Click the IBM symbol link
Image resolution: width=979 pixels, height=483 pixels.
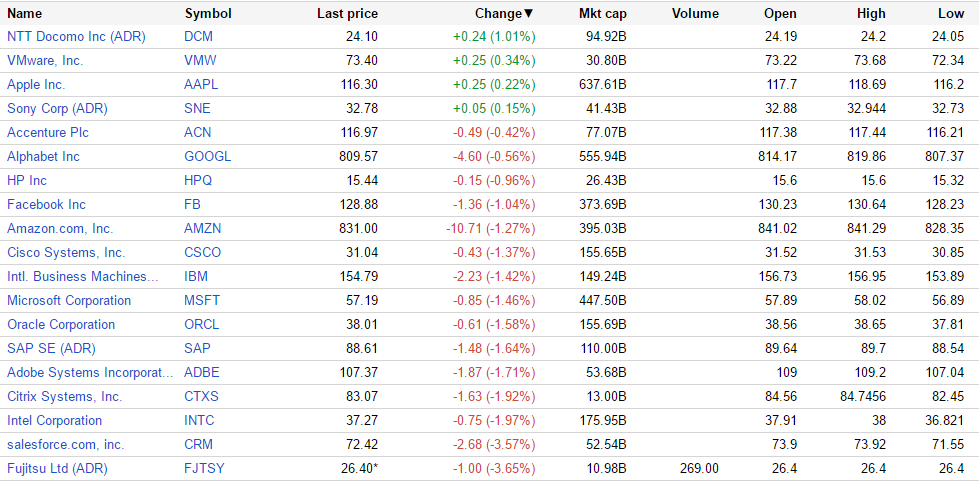196,276
